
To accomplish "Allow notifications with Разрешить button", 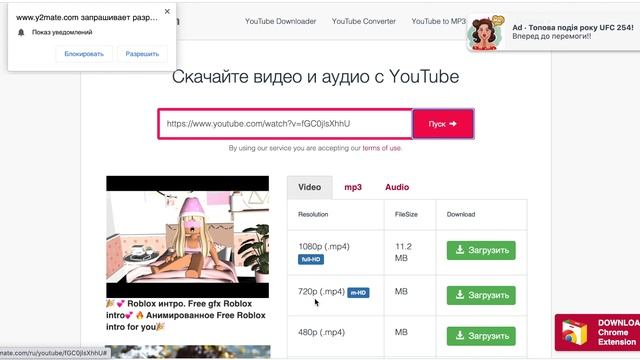I will coord(142,54).
